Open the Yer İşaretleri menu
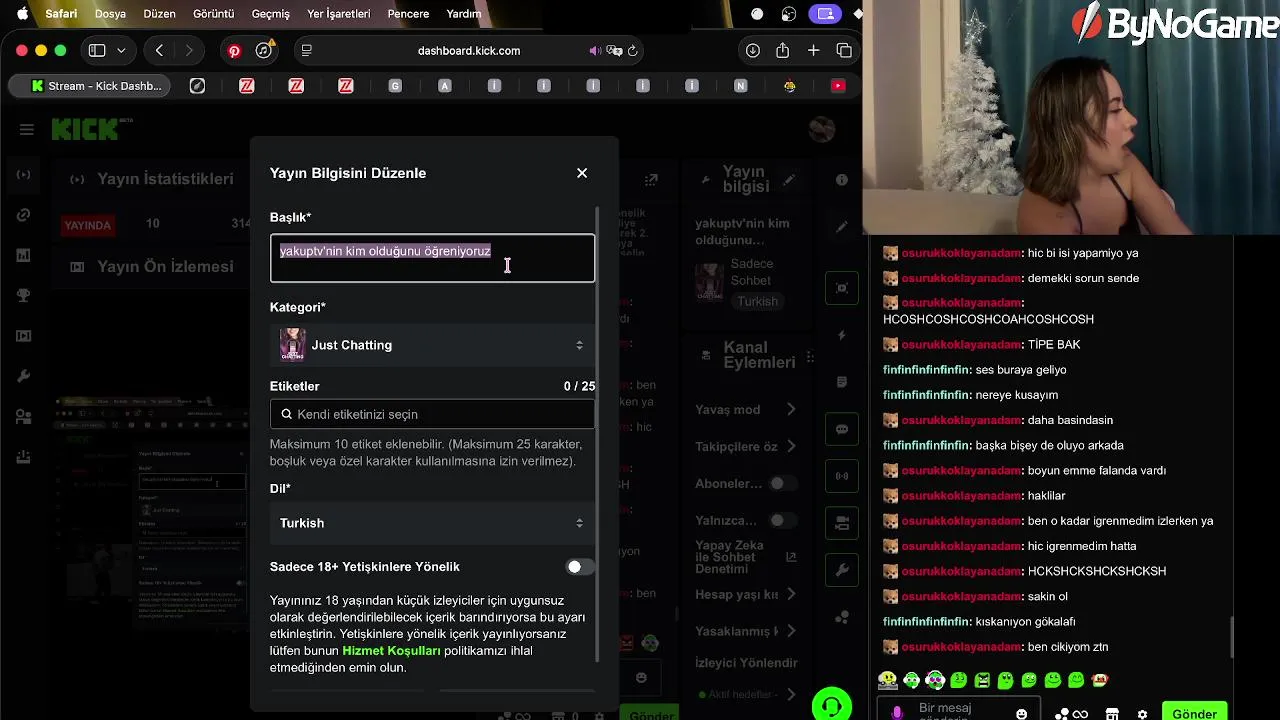1280x720 pixels. point(338,14)
